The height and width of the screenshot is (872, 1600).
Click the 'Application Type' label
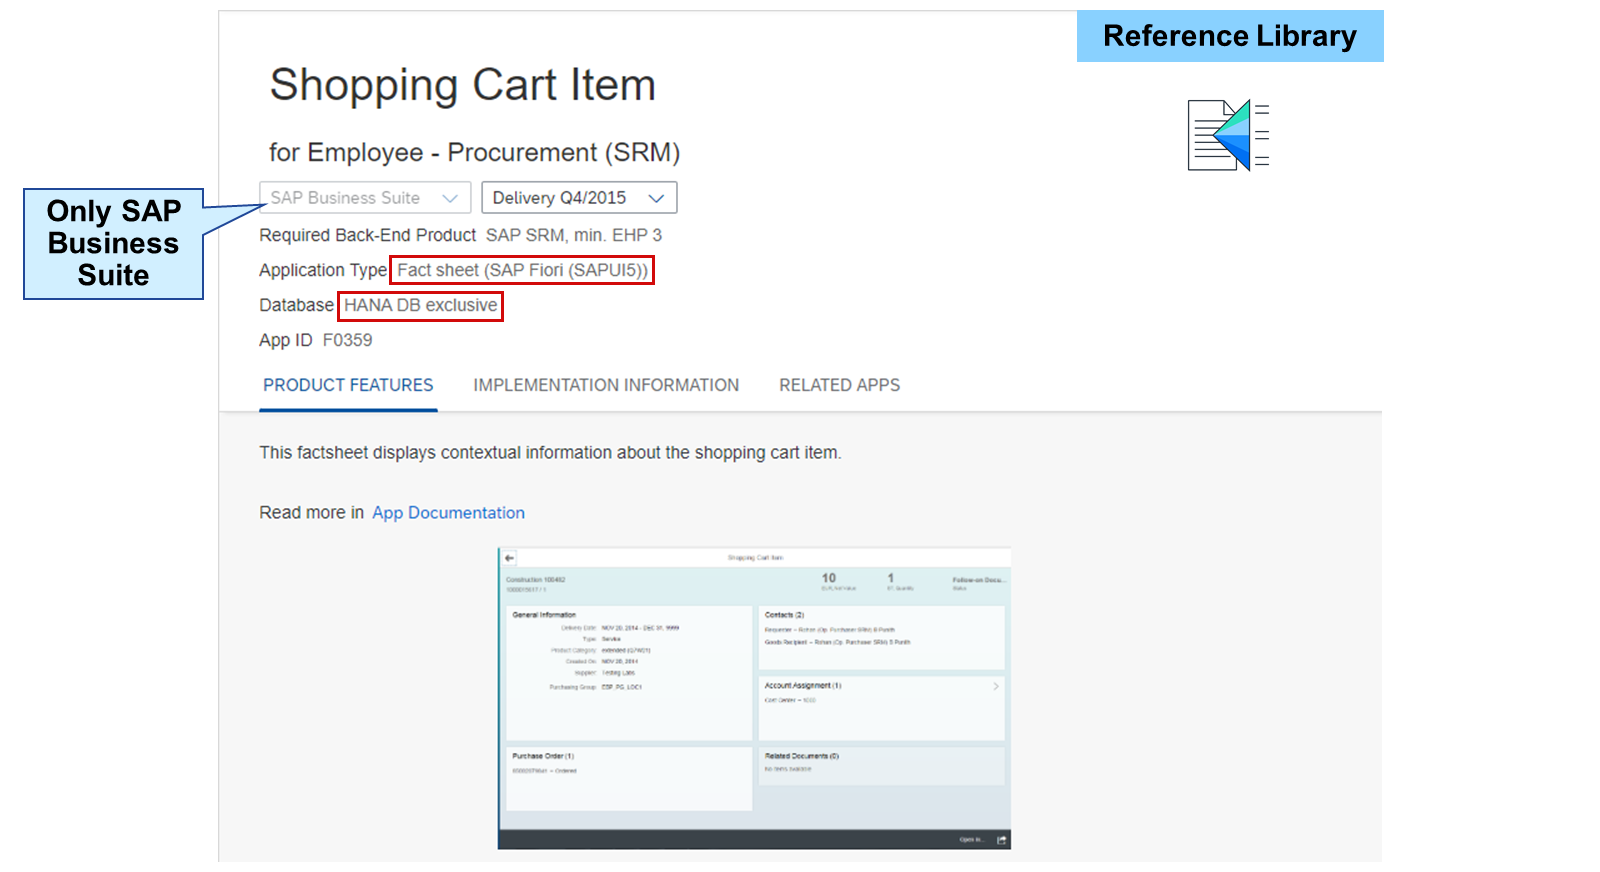(323, 270)
